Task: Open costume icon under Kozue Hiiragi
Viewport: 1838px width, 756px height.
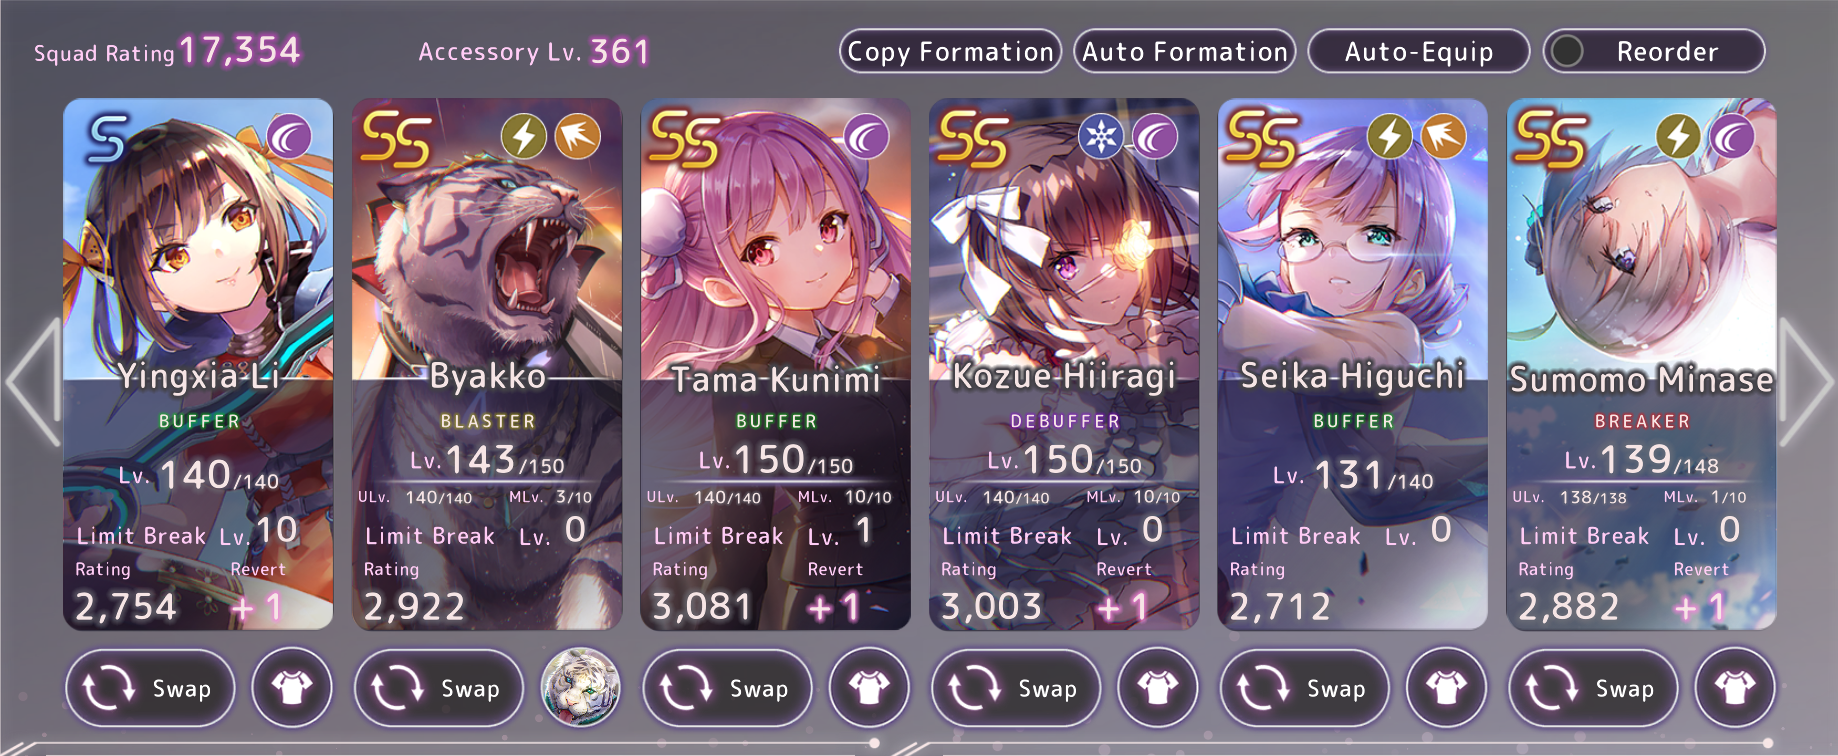Action: coord(1157,687)
